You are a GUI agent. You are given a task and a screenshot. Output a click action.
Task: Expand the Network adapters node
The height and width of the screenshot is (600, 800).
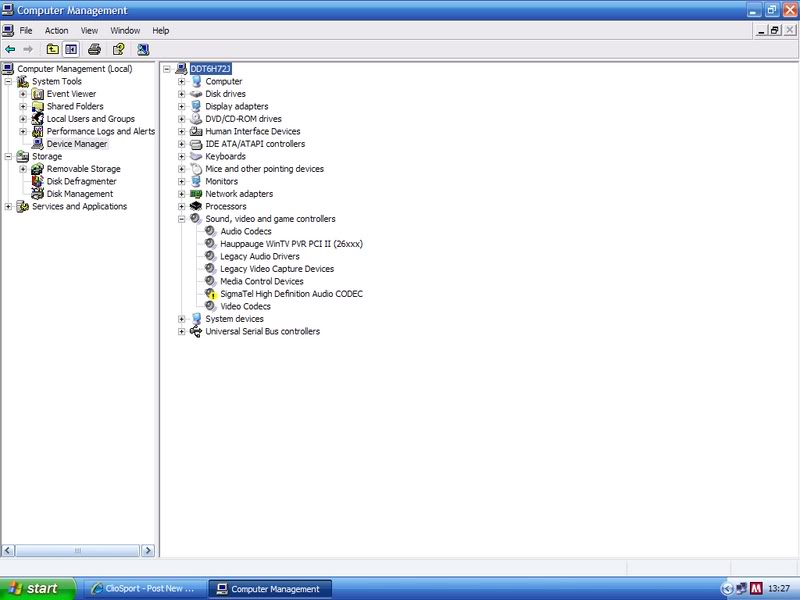pyautogui.click(x=182, y=194)
